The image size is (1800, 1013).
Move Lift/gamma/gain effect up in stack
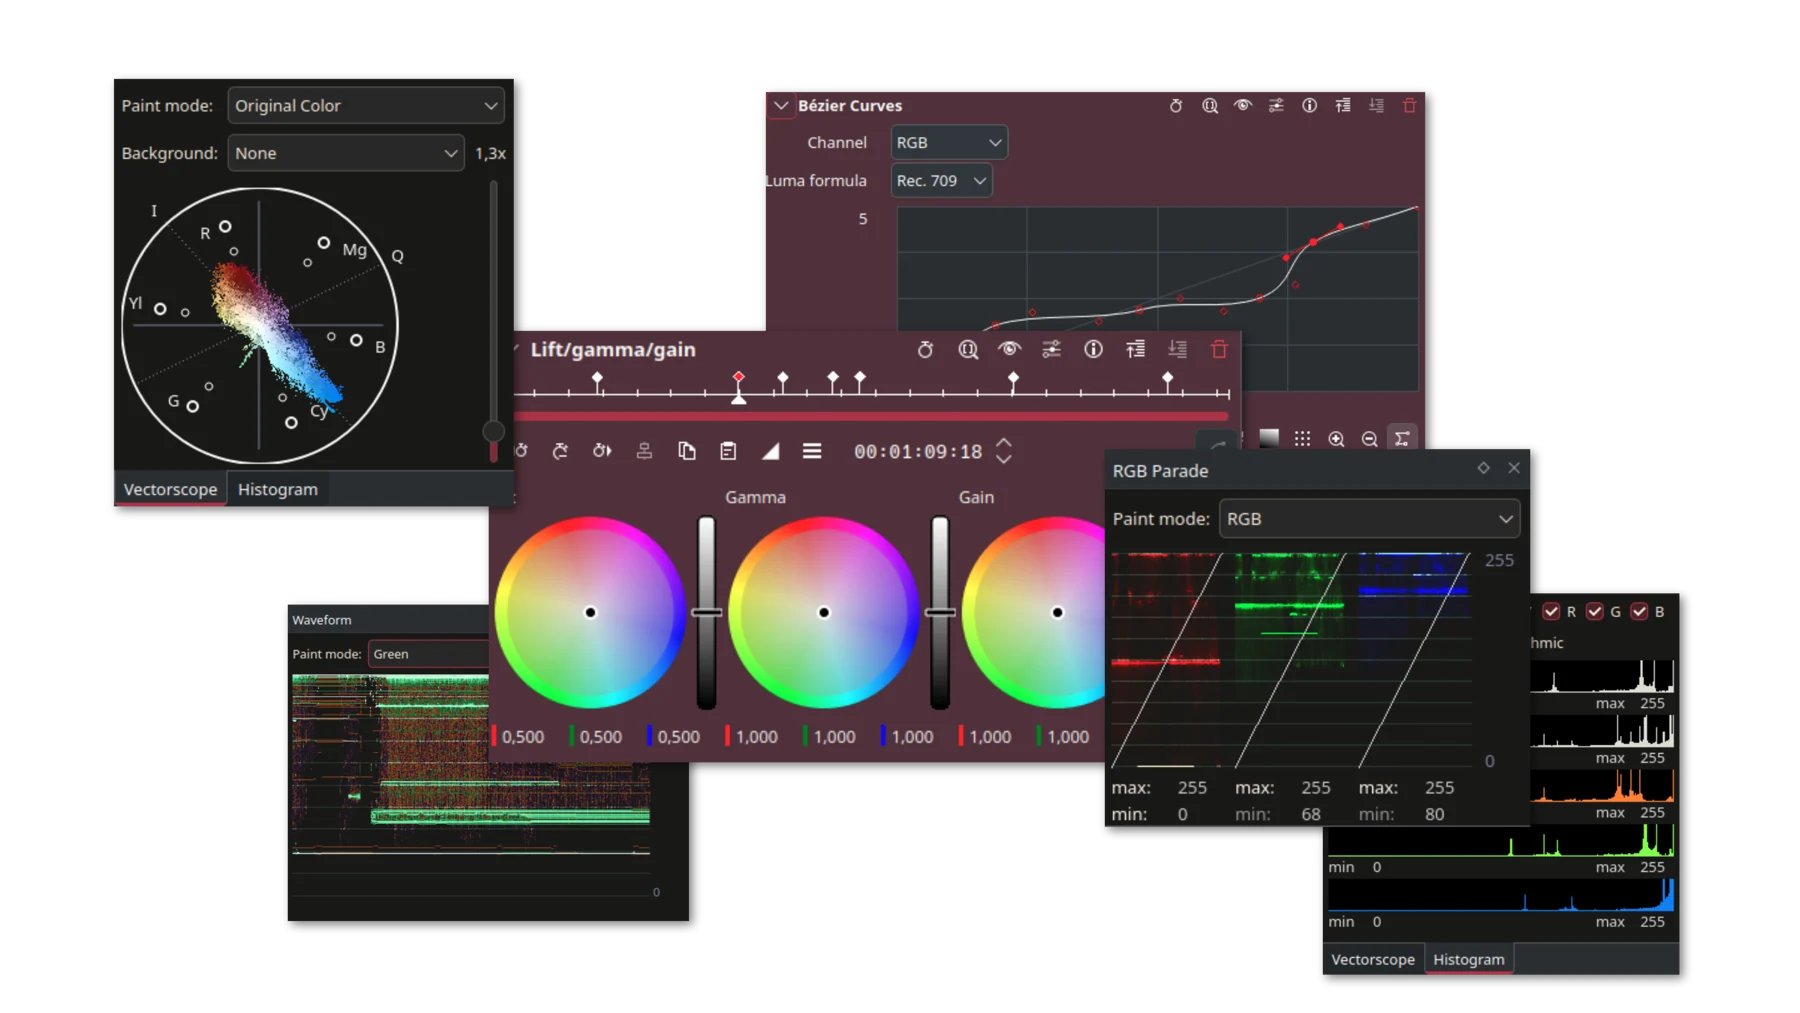point(1135,350)
